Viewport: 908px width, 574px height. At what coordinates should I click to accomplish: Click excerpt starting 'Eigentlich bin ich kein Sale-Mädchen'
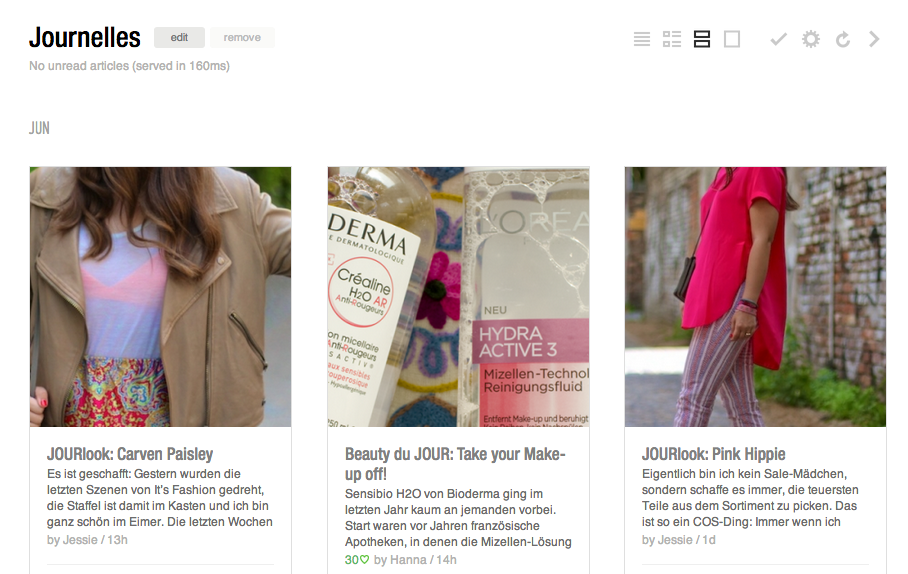click(750, 498)
